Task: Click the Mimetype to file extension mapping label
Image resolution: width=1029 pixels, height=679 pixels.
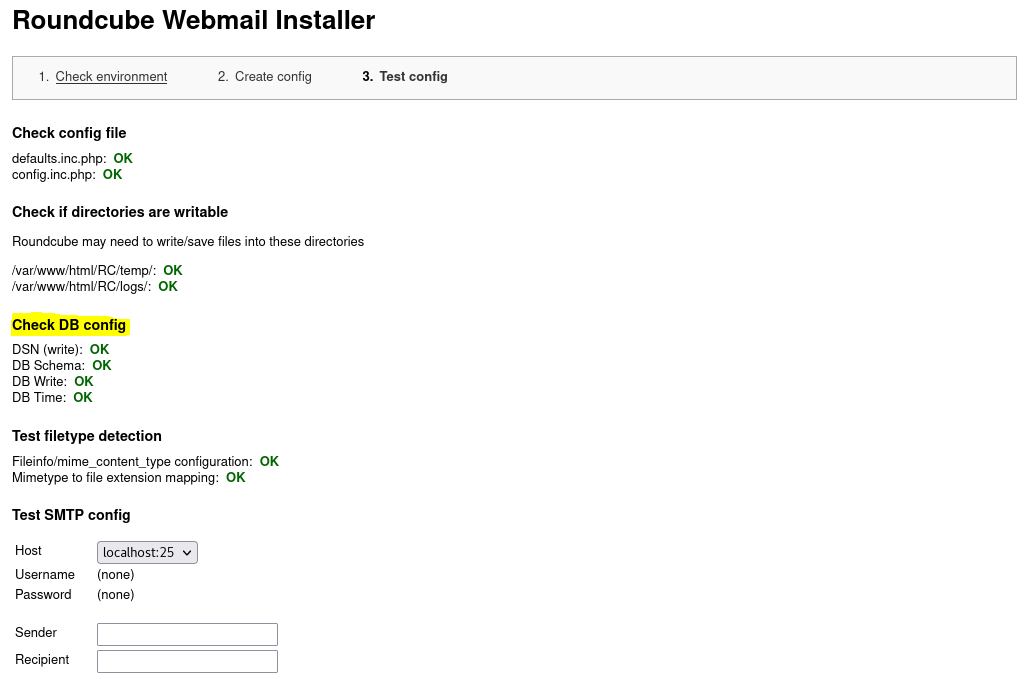Action: pos(116,478)
